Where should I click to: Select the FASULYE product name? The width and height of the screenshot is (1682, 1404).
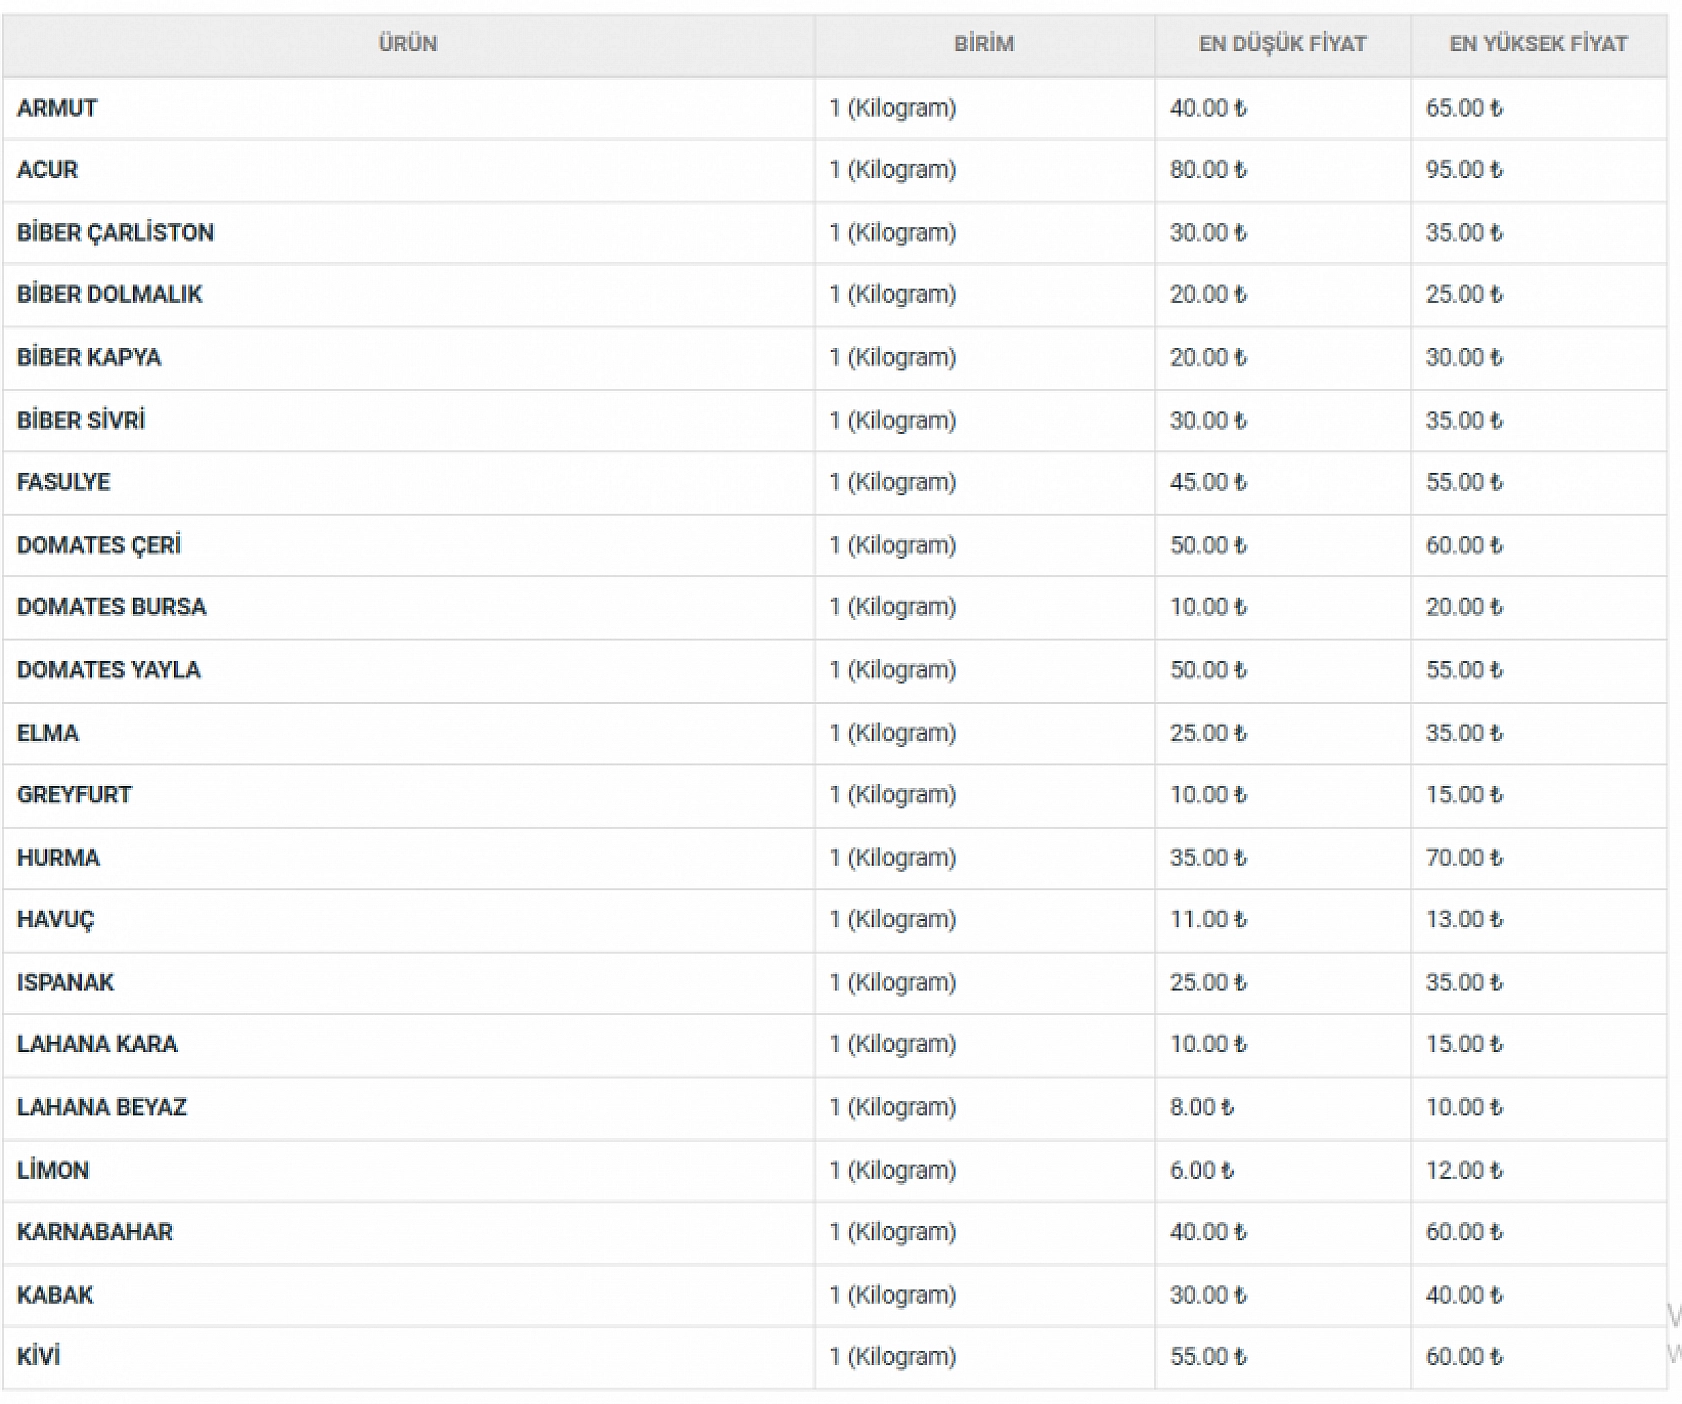coord(63,482)
